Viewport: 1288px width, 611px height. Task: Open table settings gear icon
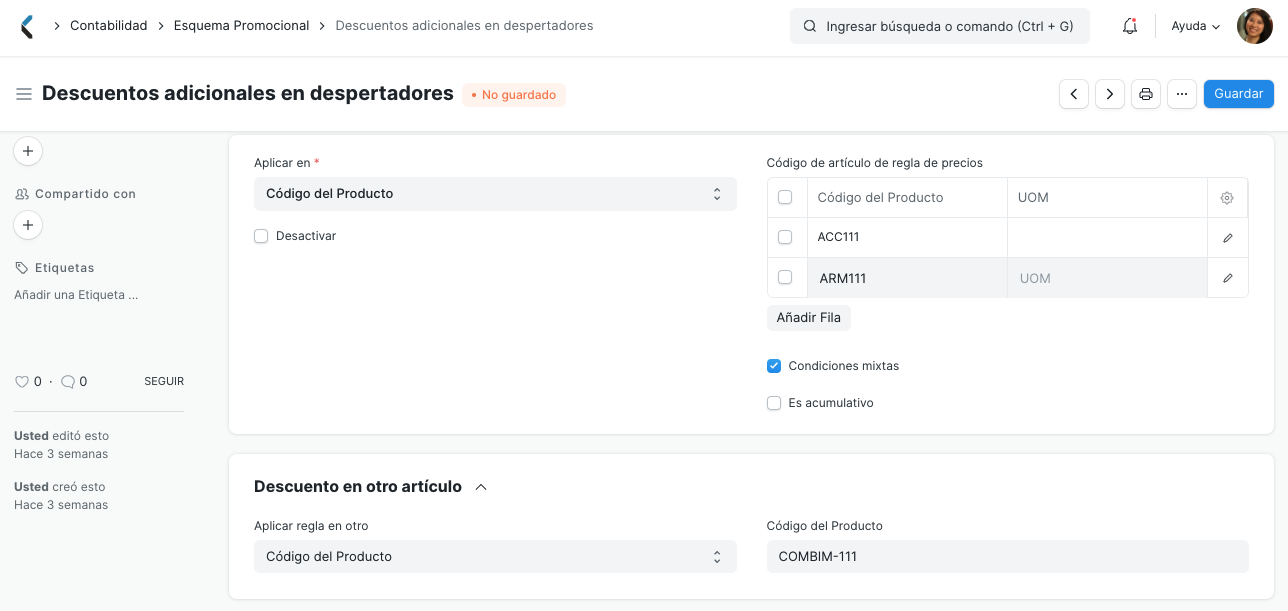click(x=1227, y=198)
